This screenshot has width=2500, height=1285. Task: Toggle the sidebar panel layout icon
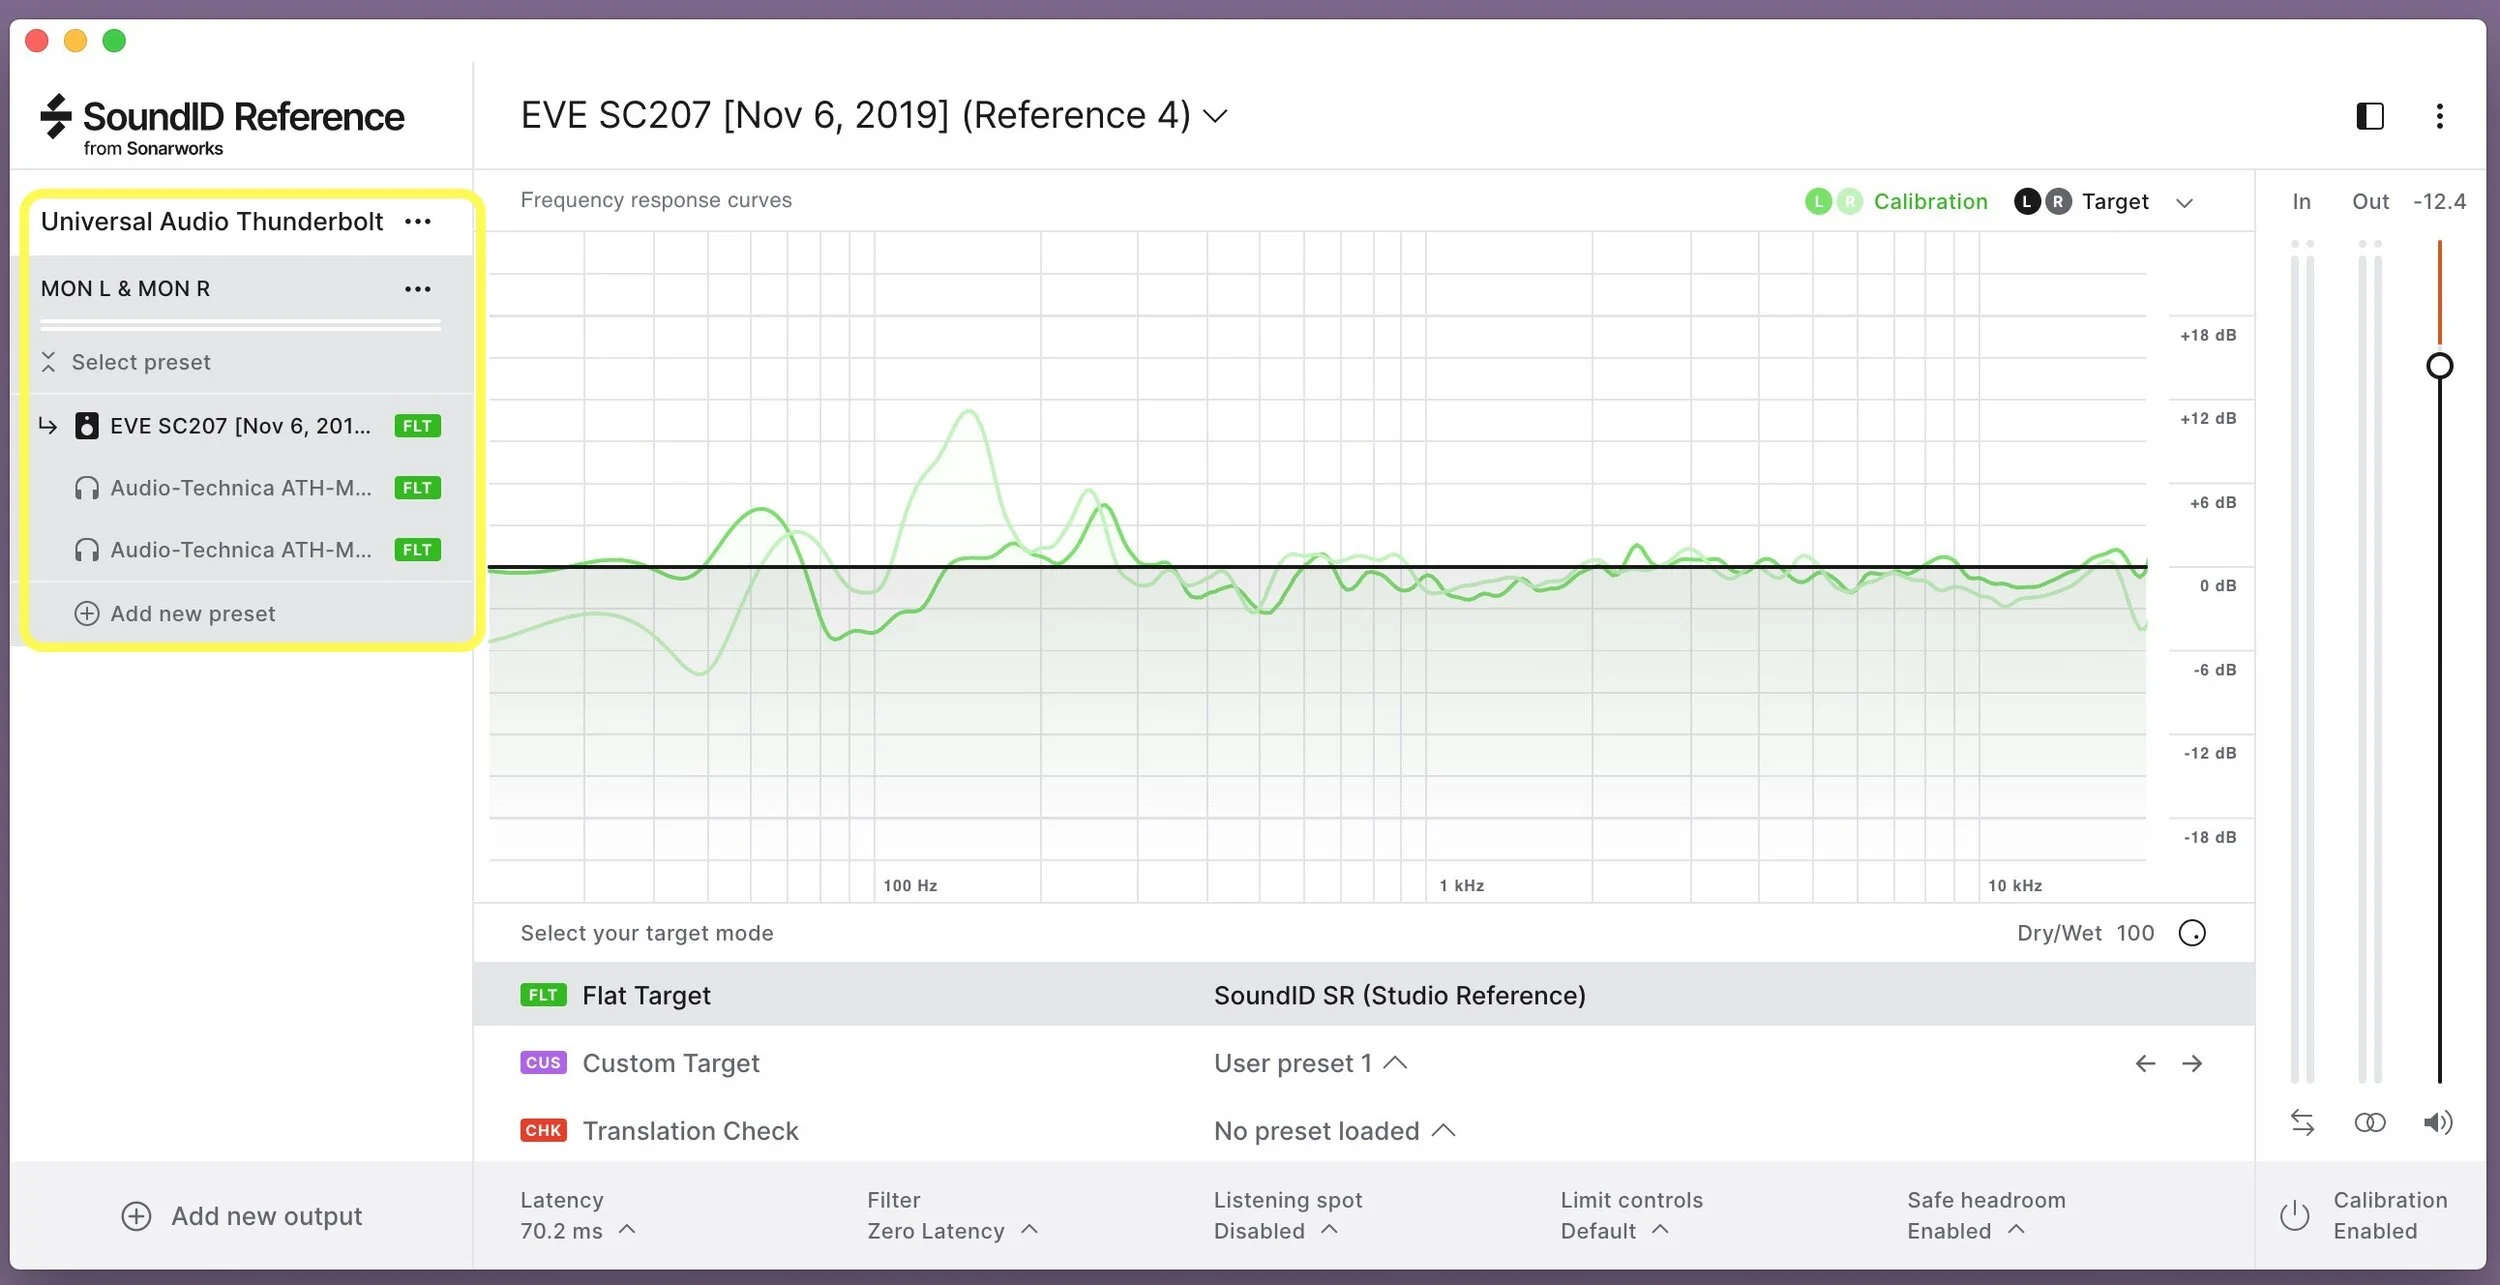[x=2369, y=116]
